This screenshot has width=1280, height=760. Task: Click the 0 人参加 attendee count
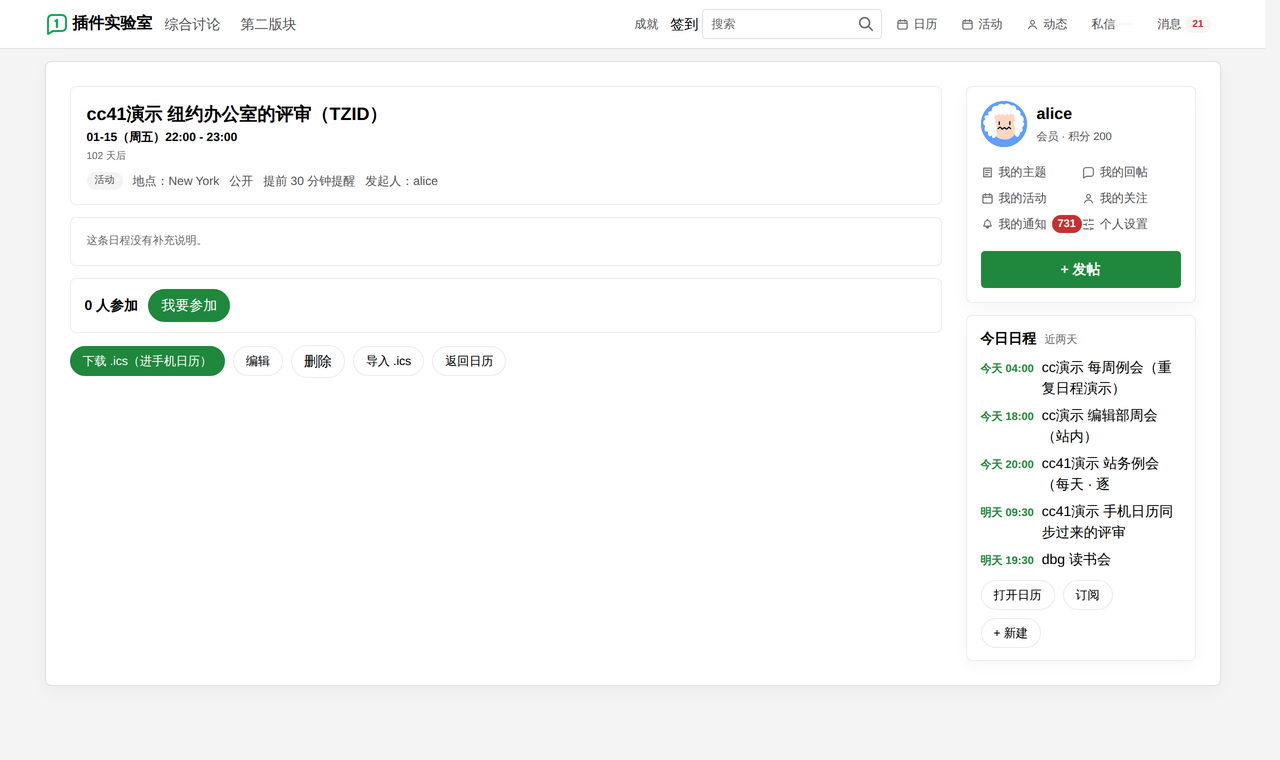(x=111, y=306)
